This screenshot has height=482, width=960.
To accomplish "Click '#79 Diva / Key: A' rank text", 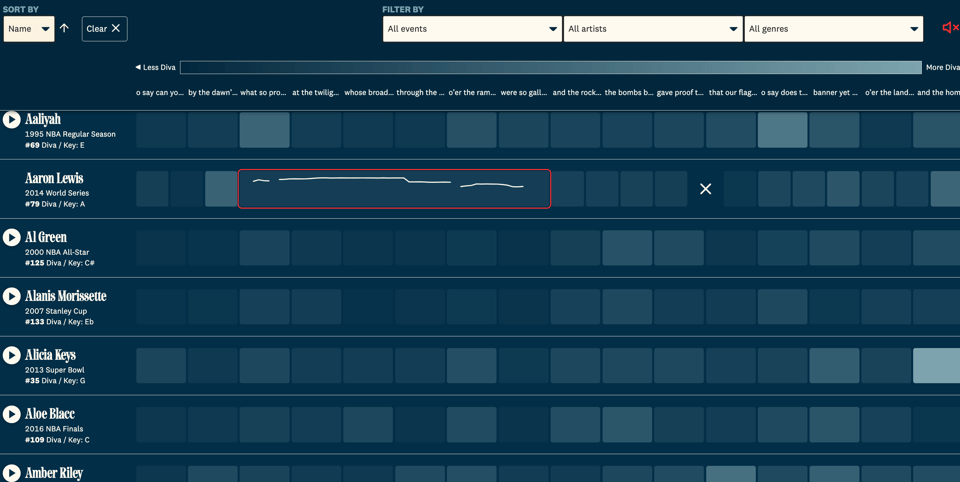I will (54, 204).
